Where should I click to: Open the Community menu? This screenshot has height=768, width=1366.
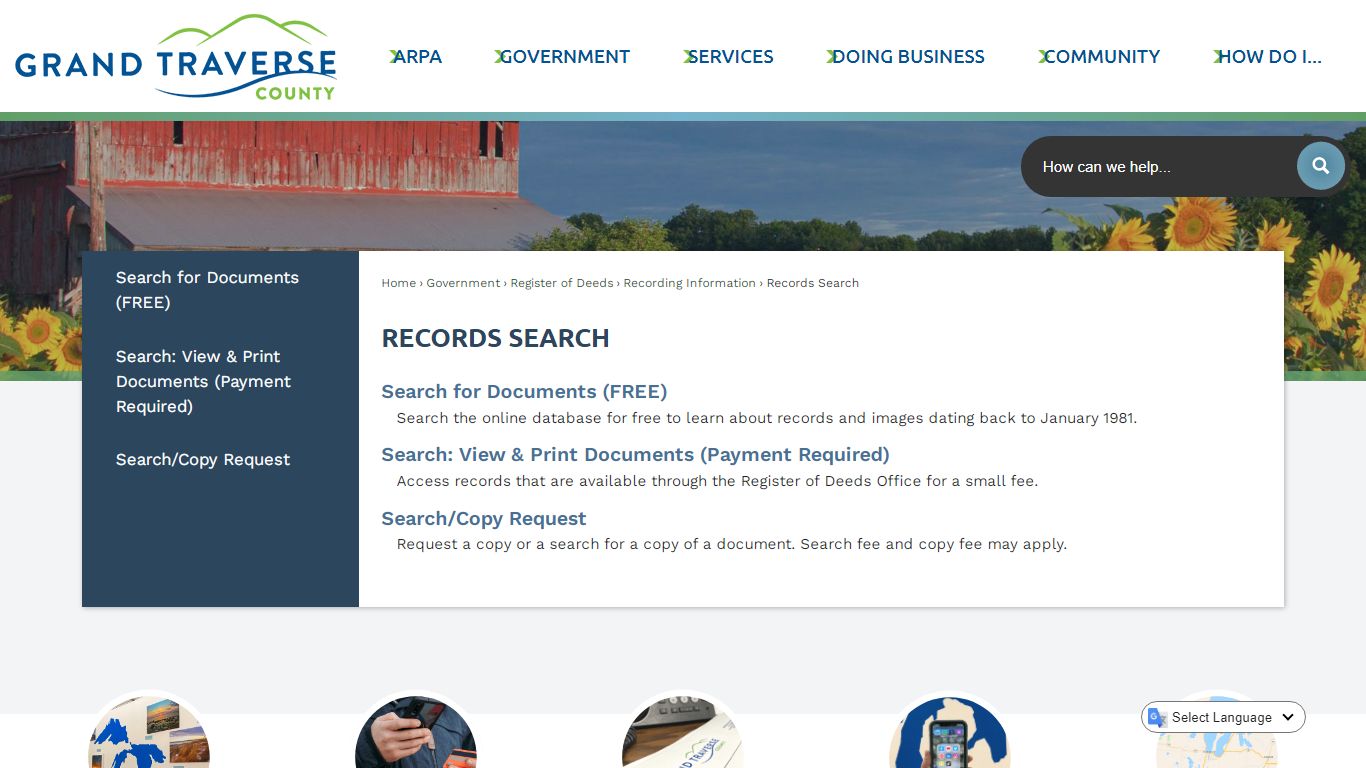point(1099,57)
